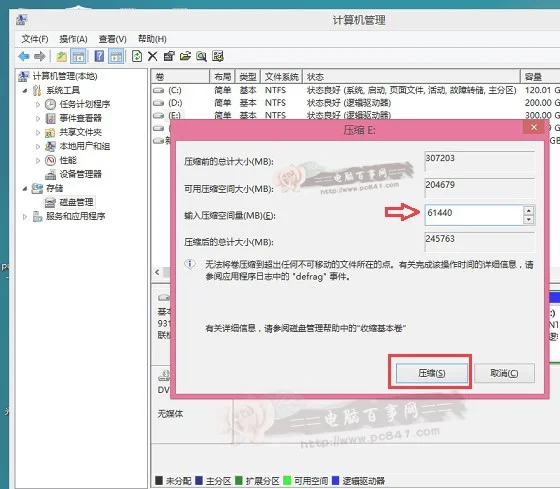Image resolution: width=560 pixels, height=489 pixels.
Task: Sort by the 文件系统 column header
Action: (x=281, y=76)
